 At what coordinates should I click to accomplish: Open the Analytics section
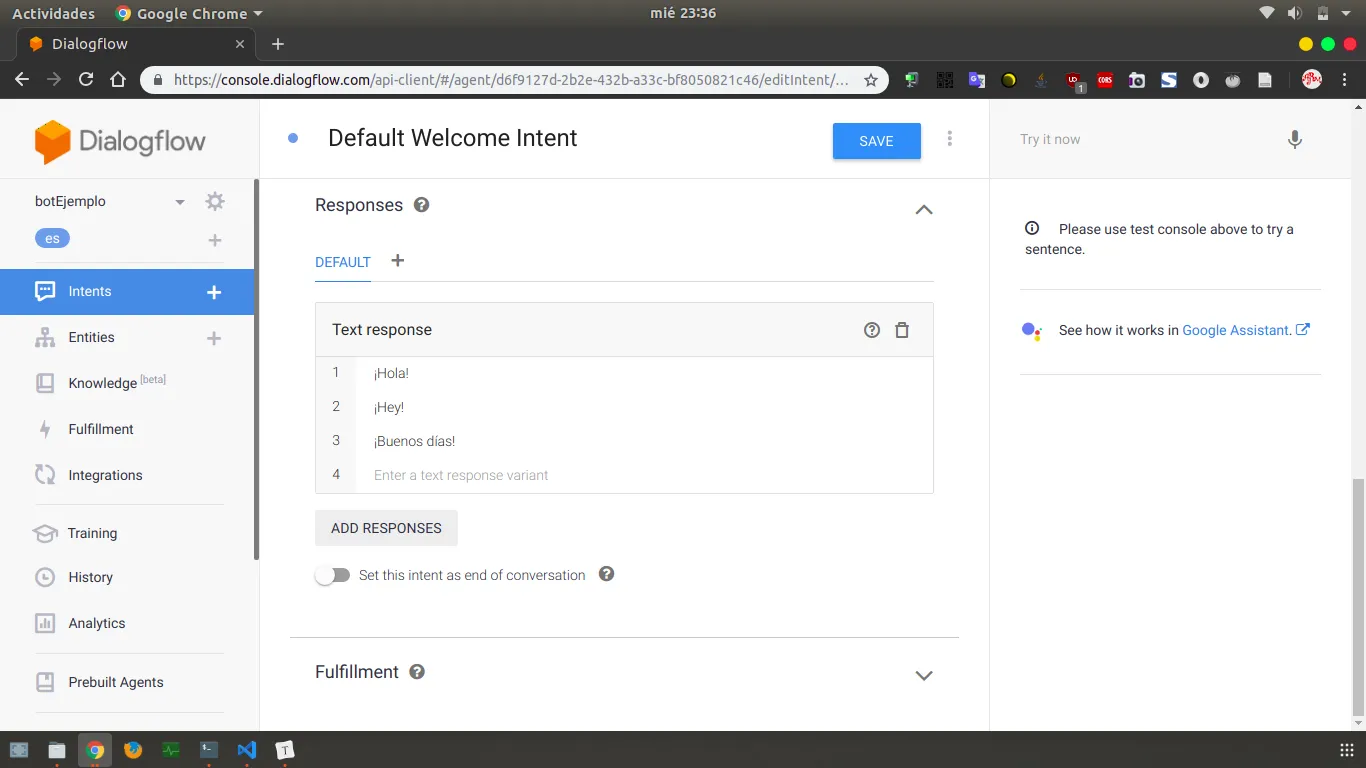(96, 623)
